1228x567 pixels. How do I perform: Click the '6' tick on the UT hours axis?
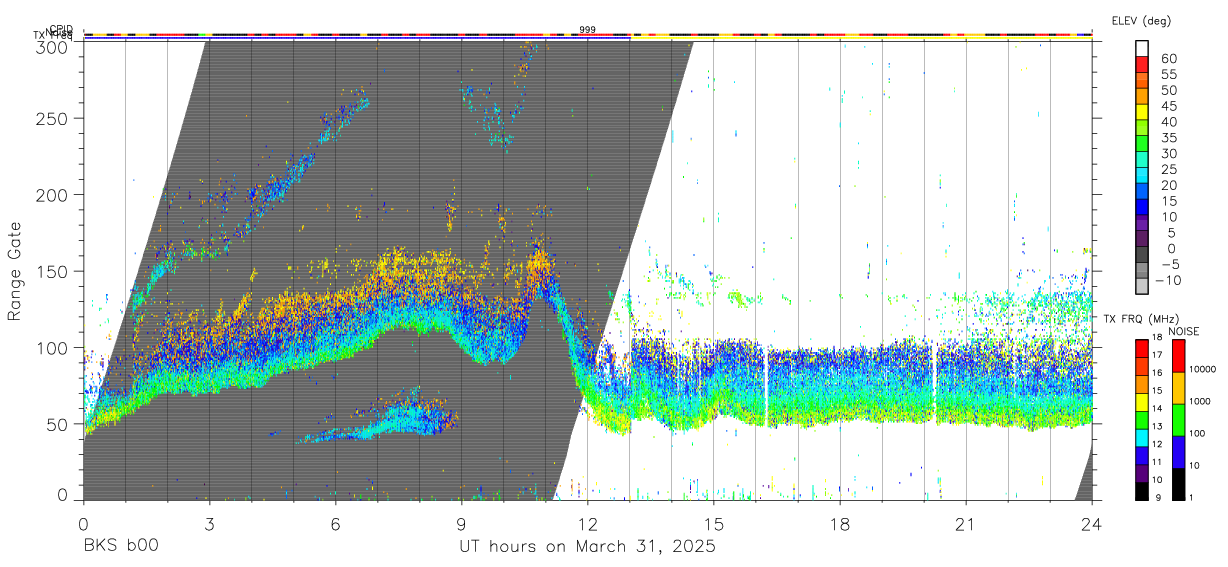(x=336, y=523)
